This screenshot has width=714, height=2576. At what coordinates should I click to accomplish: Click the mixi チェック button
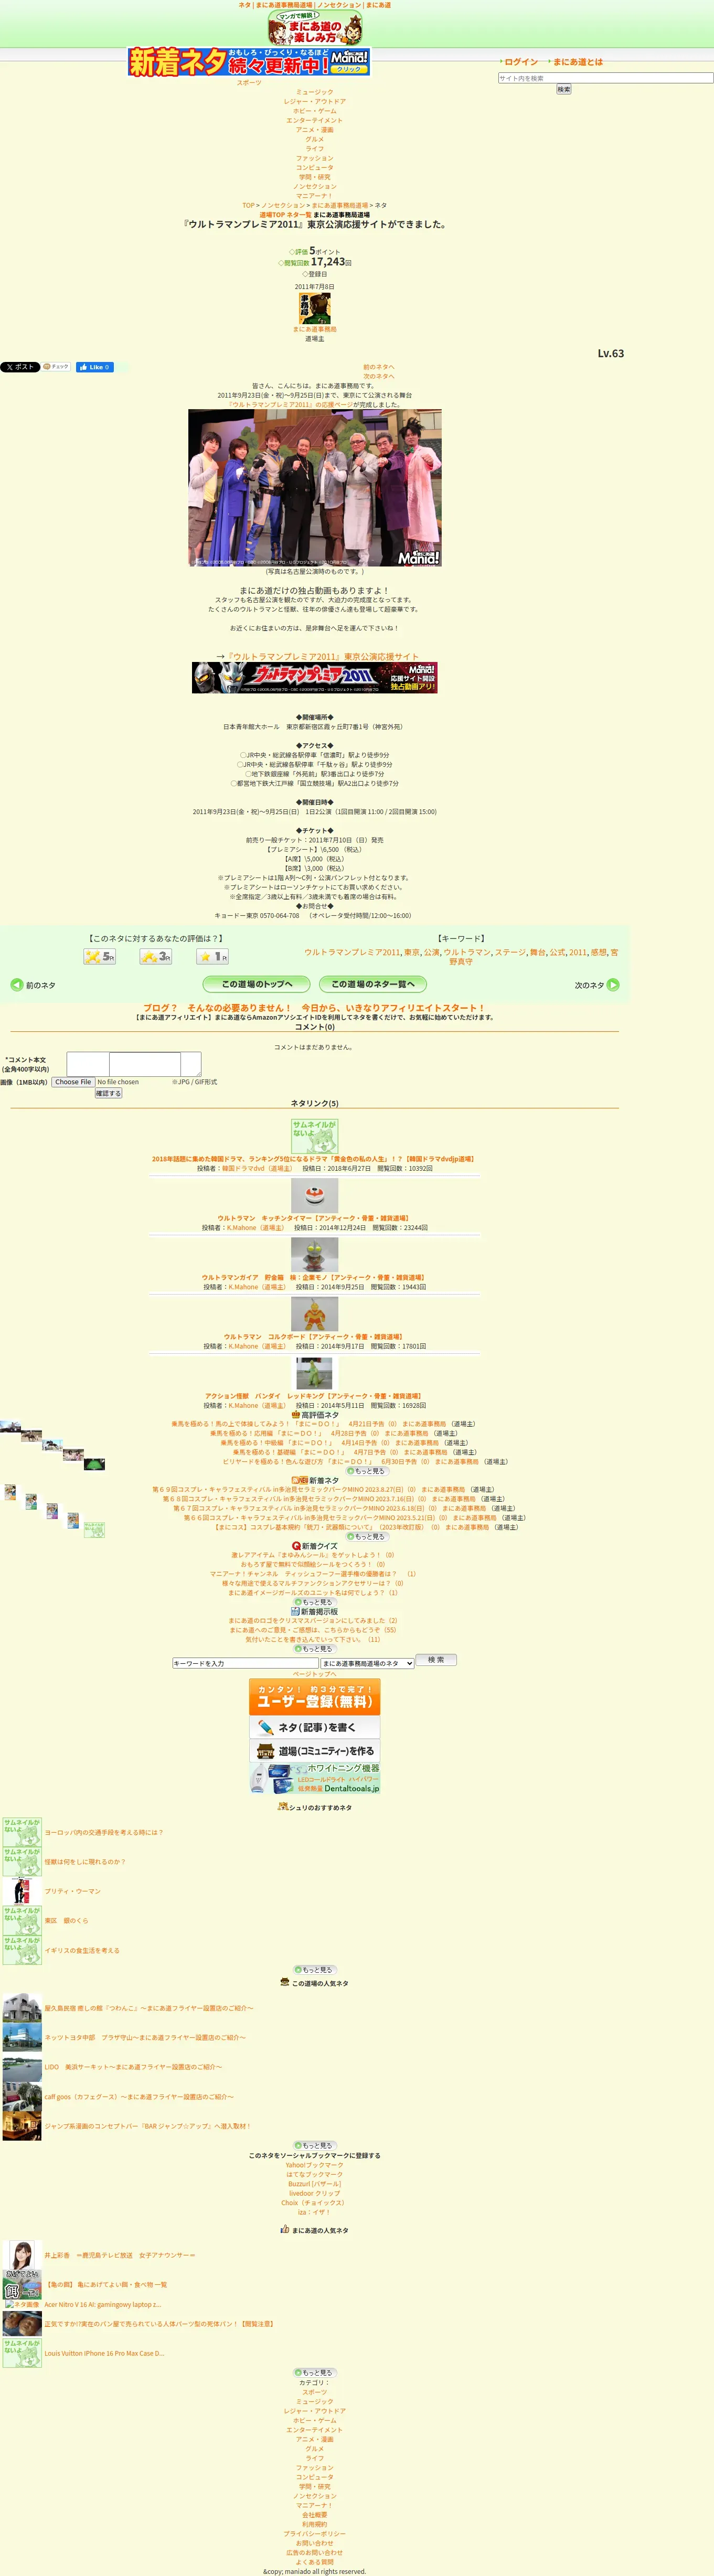pyautogui.click(x=56, y=367)
